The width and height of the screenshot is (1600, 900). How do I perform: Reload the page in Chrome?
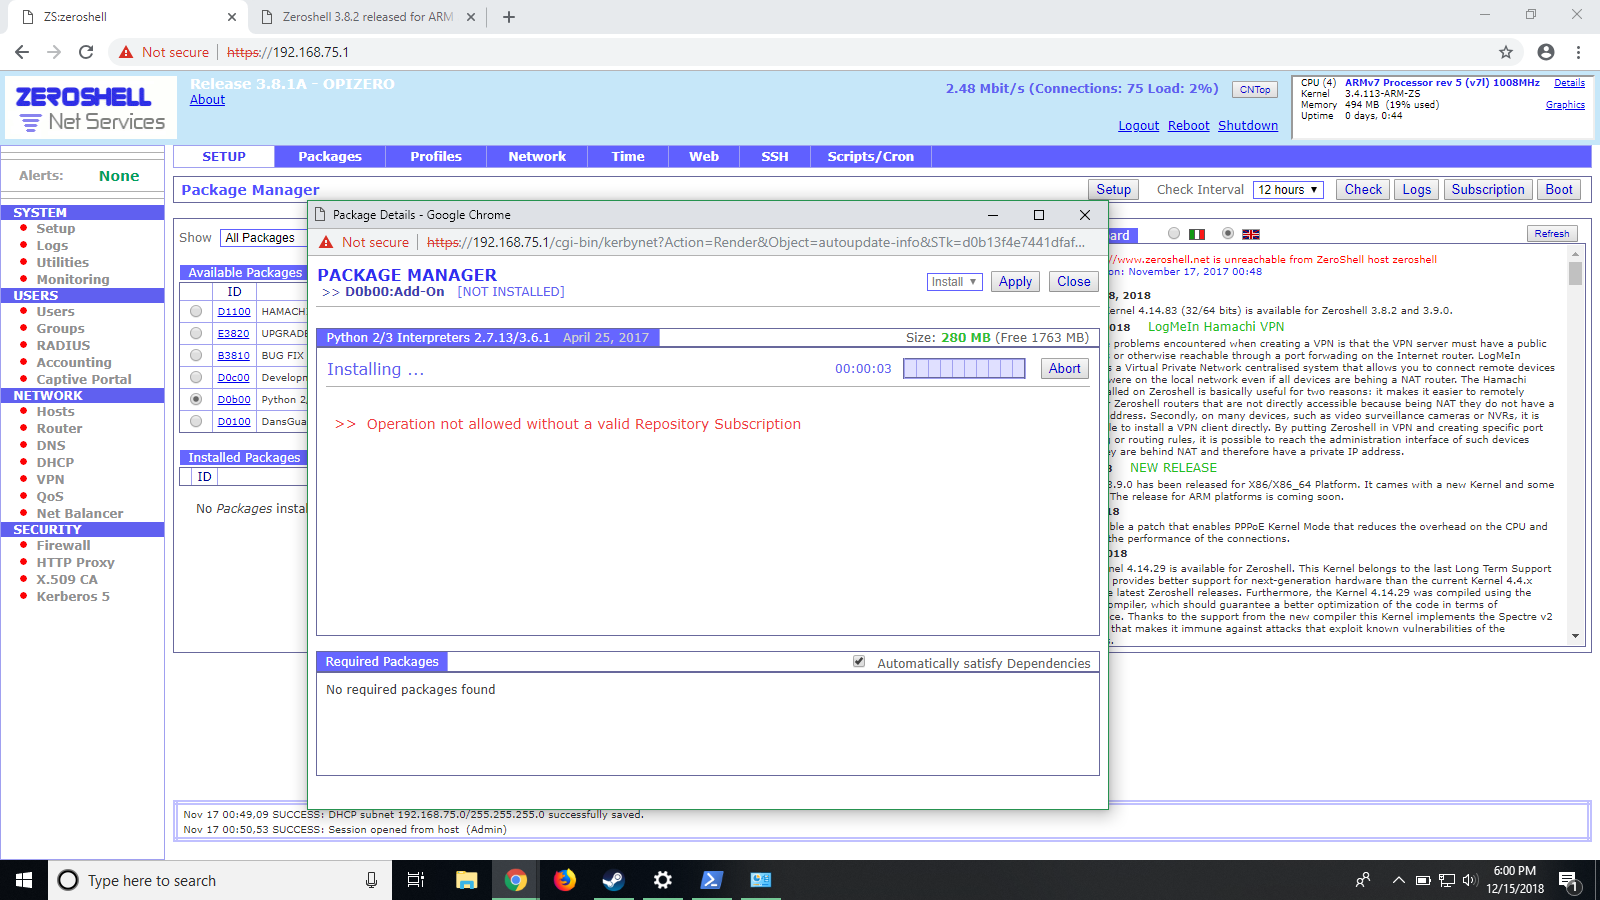click(x=86, y=52)
